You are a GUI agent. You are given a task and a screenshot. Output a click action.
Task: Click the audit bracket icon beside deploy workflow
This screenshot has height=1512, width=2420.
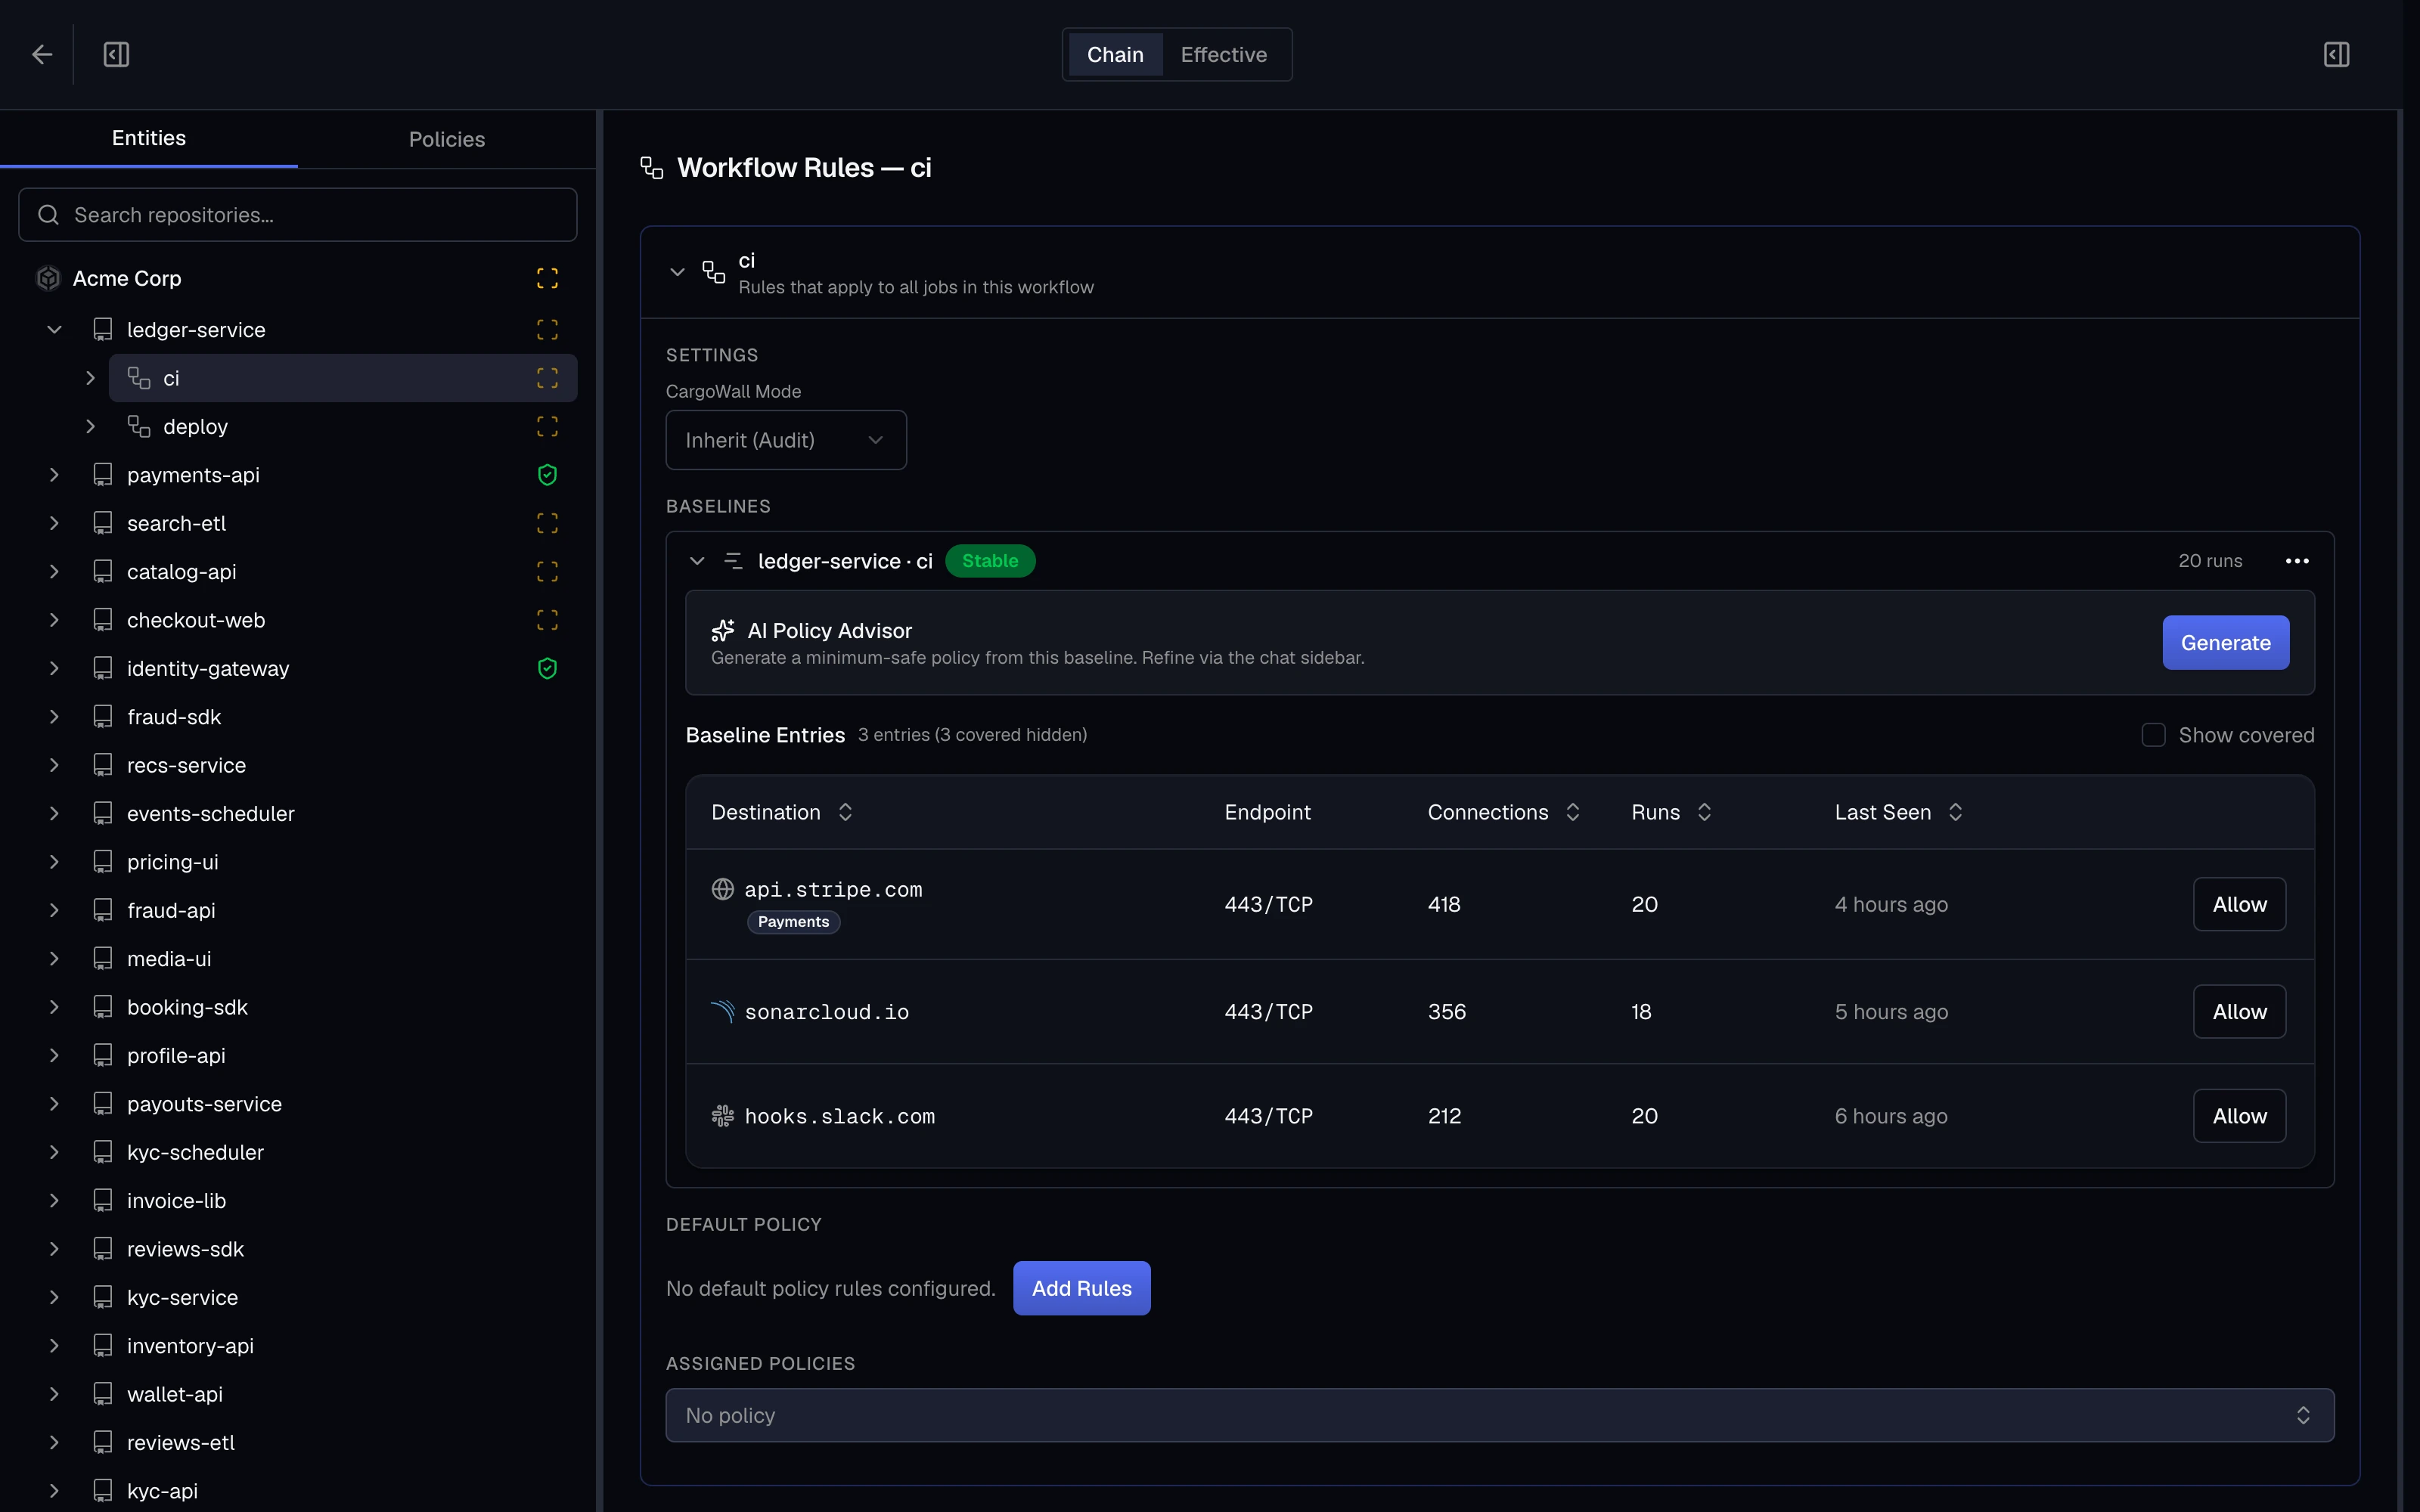[547, 426]
